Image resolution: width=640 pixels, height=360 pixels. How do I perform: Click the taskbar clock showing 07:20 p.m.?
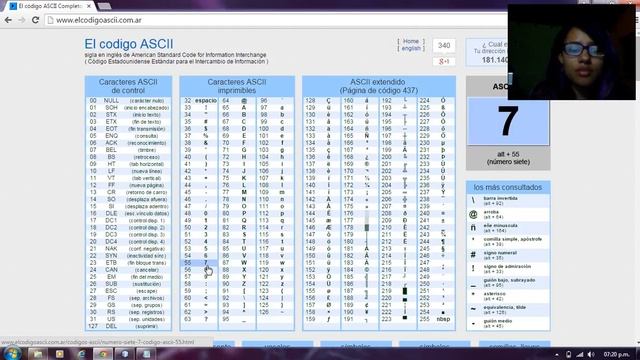tap(616, 354)
